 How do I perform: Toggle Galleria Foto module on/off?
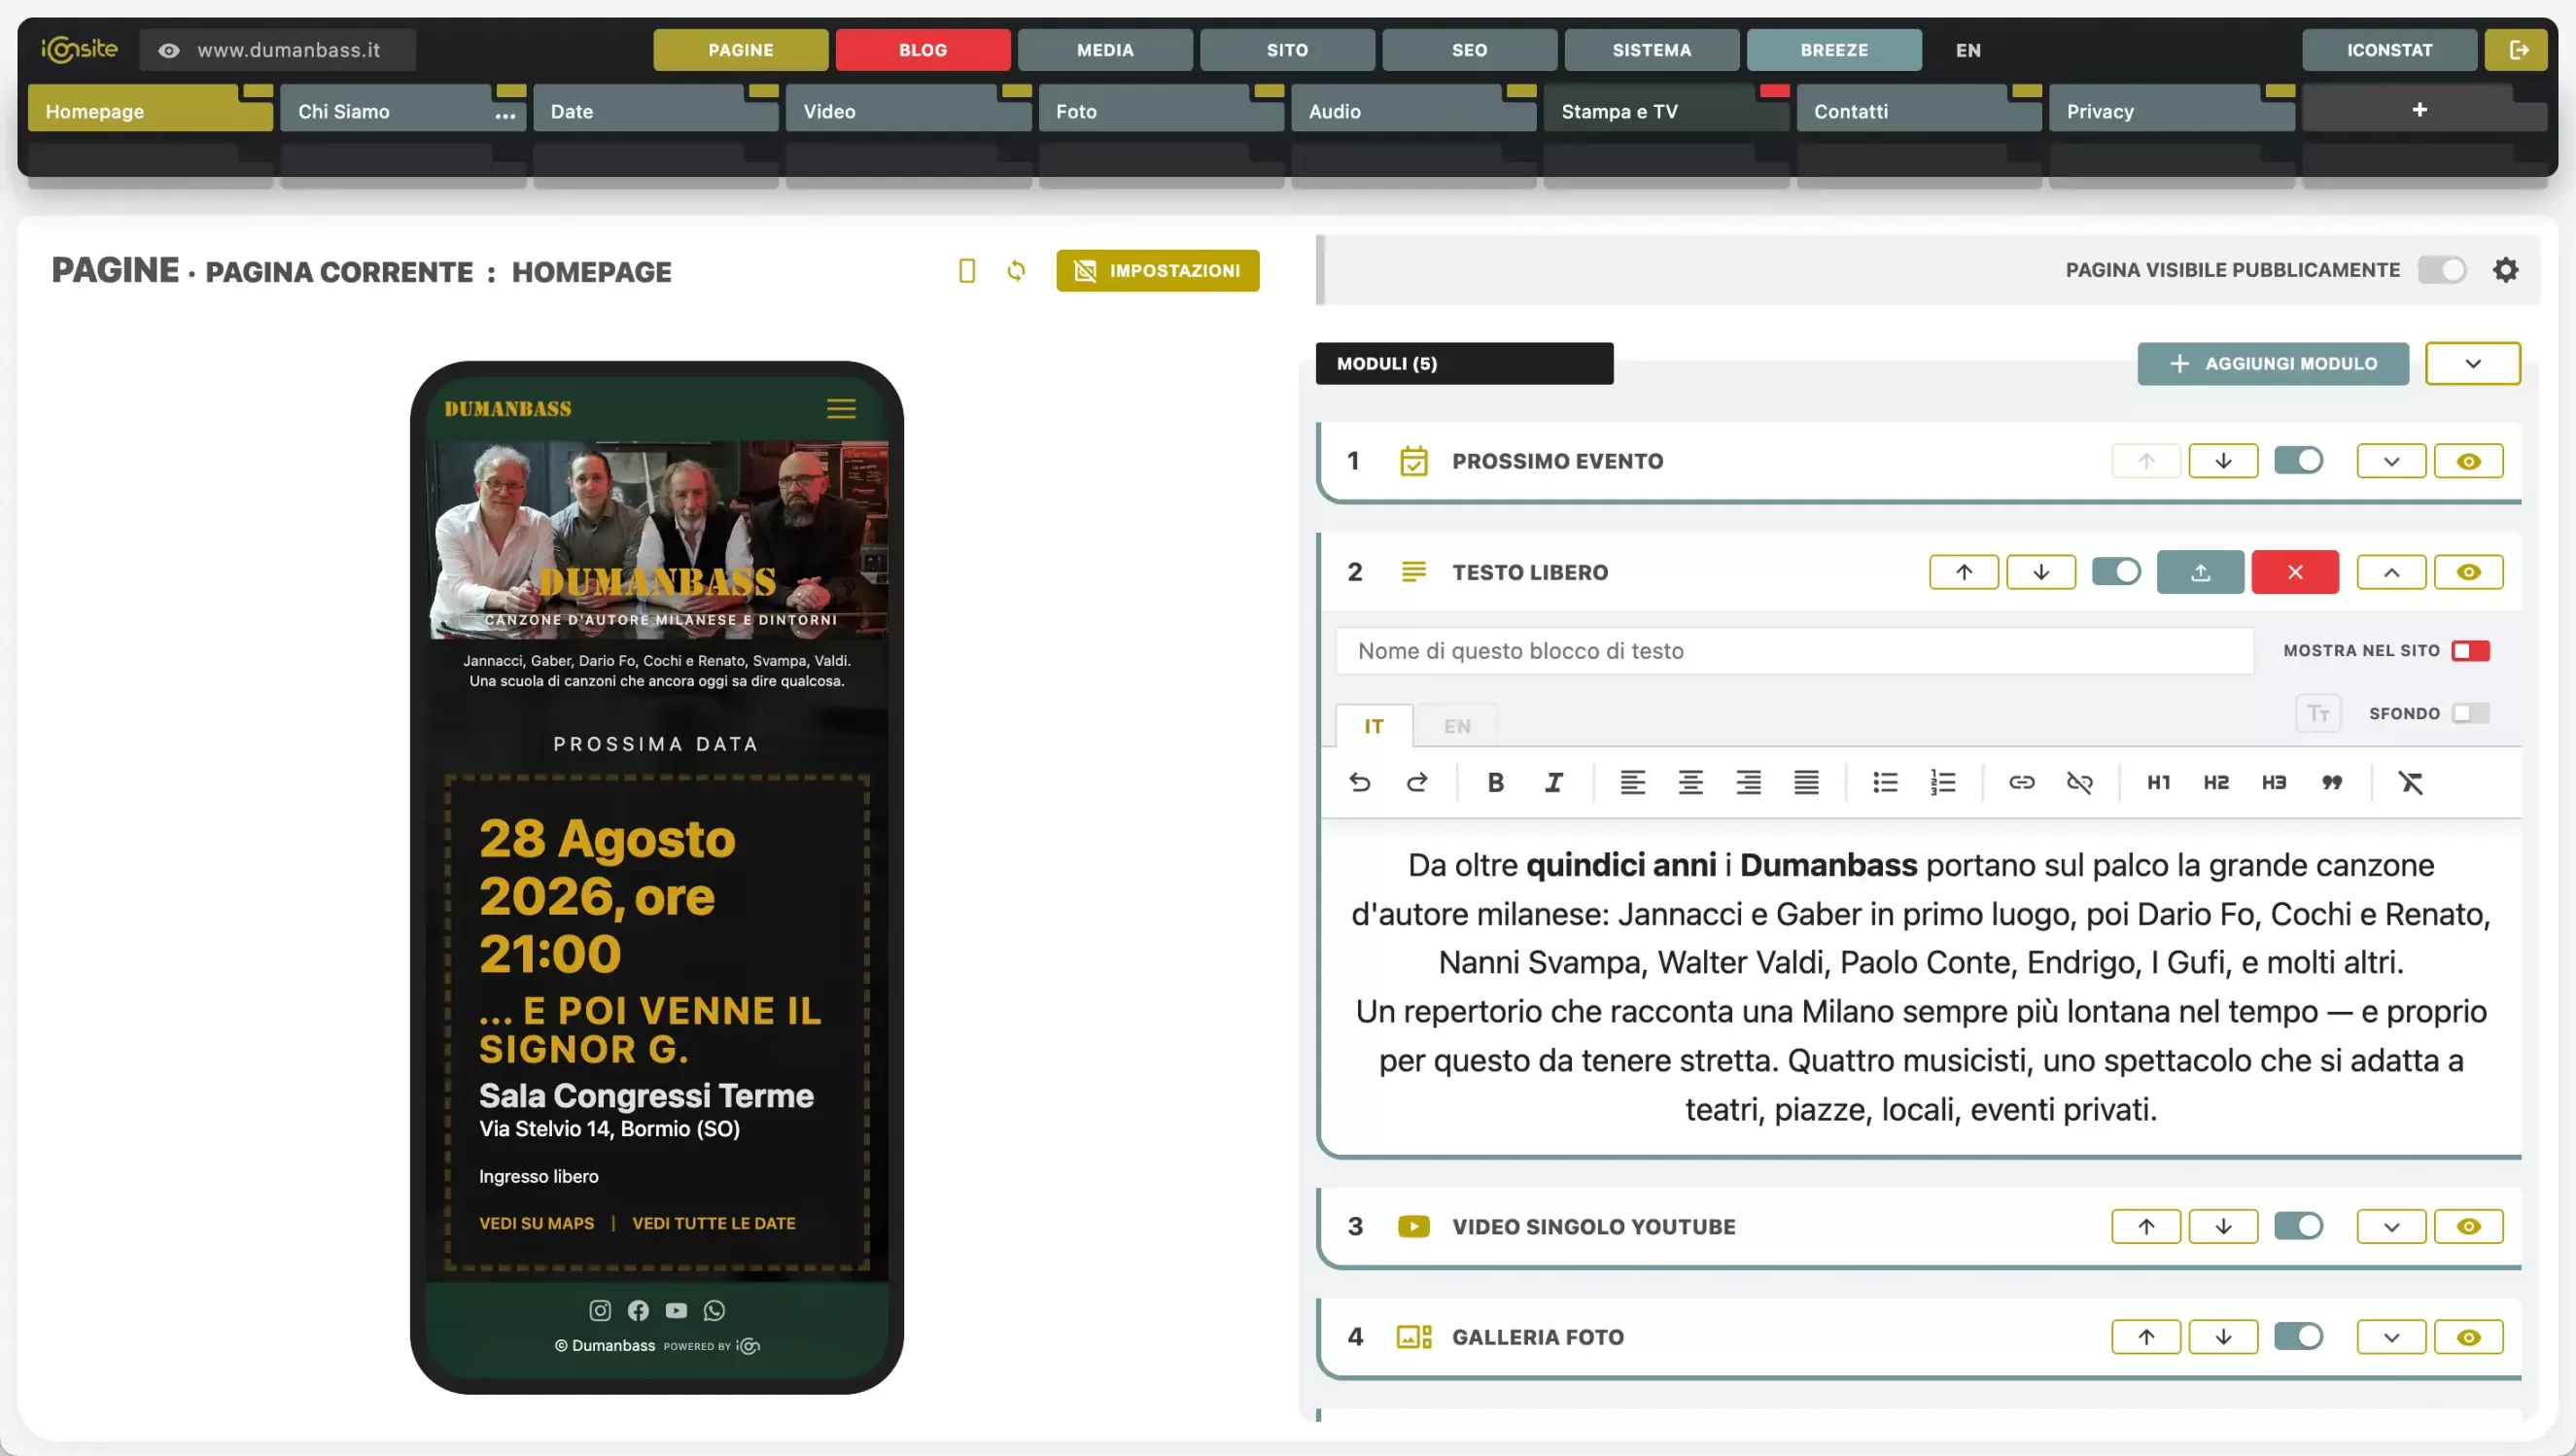2298,1337
